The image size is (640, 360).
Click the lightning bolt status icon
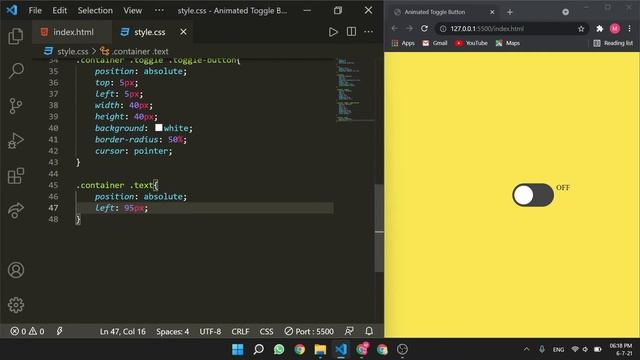click(x=60, y=331)
